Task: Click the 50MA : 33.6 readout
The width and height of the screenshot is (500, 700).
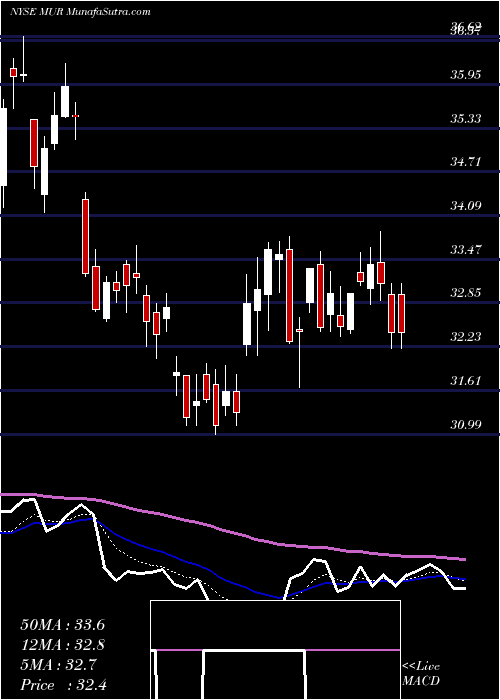Action: pos(62,625)
